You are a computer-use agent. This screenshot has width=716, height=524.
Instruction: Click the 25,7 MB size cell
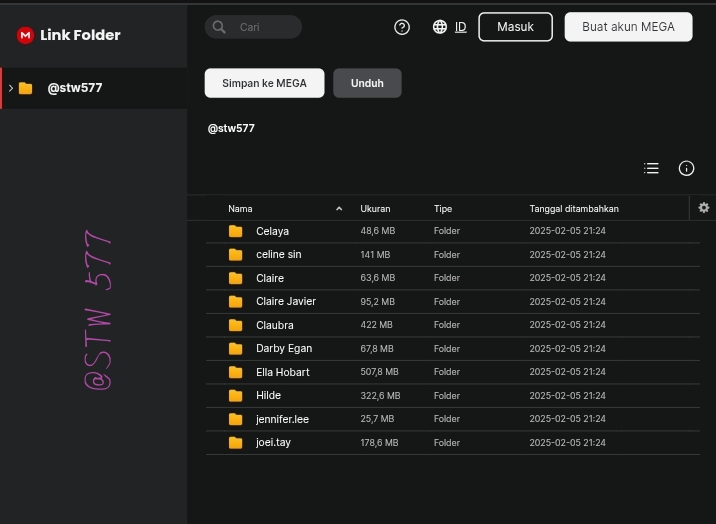(377, 419)
